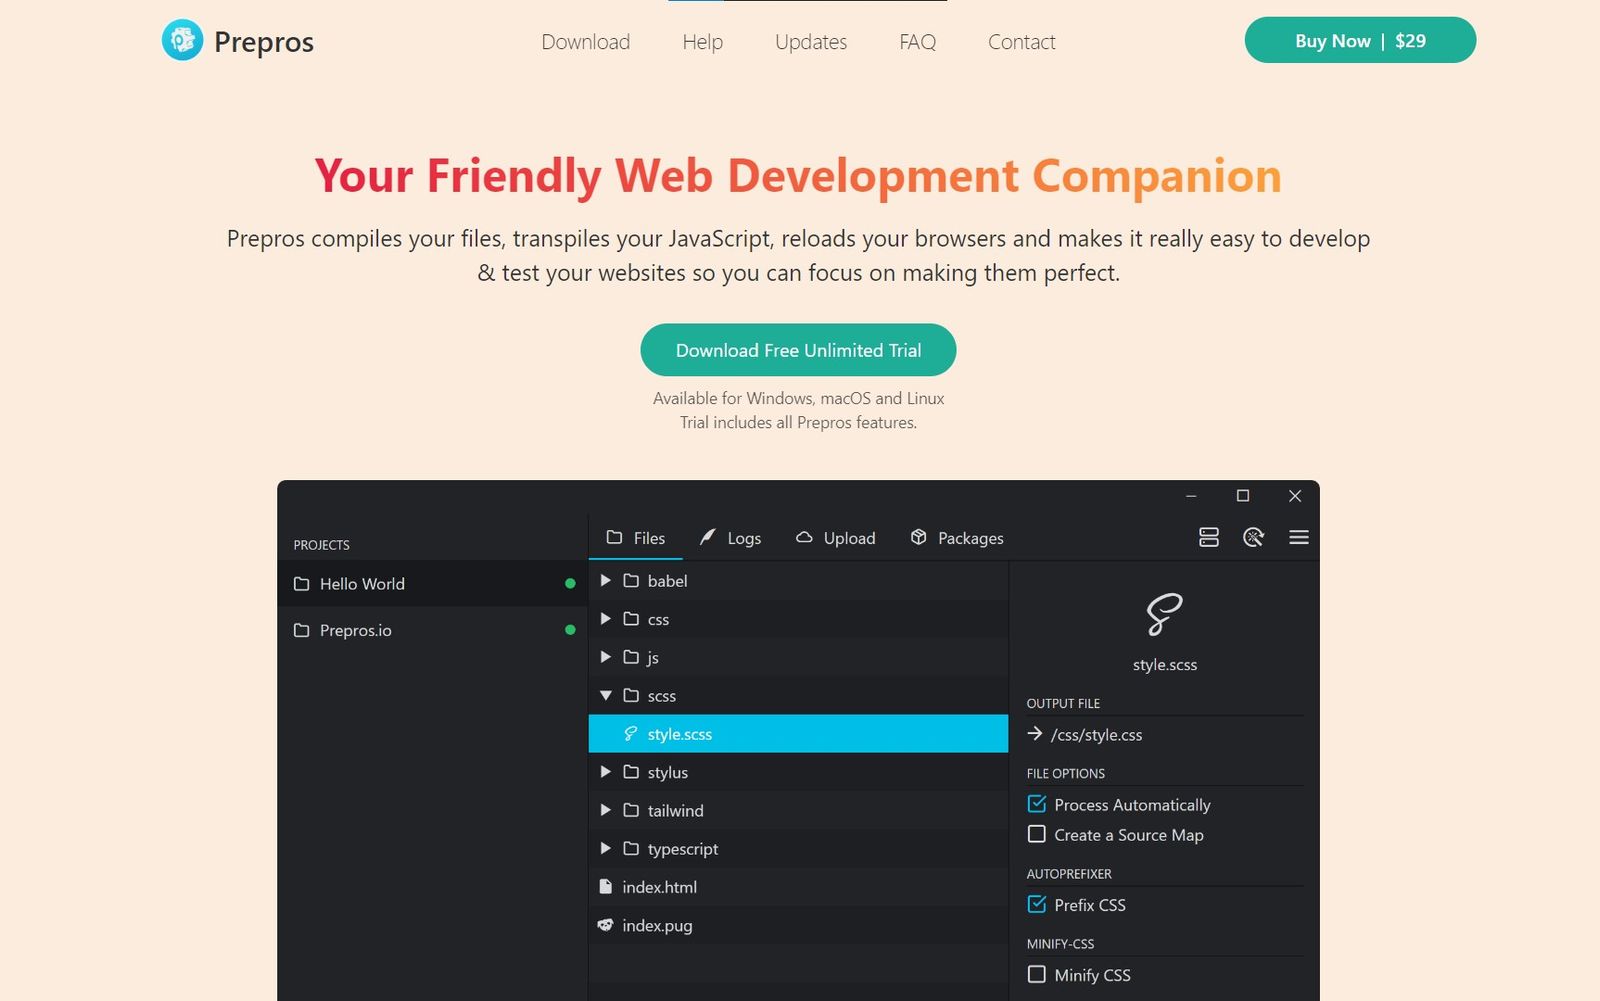Click the arrow icon beside /css/style.css
The height and width of the screenshot is (1001, 1600).
(x=1034, y=734)
